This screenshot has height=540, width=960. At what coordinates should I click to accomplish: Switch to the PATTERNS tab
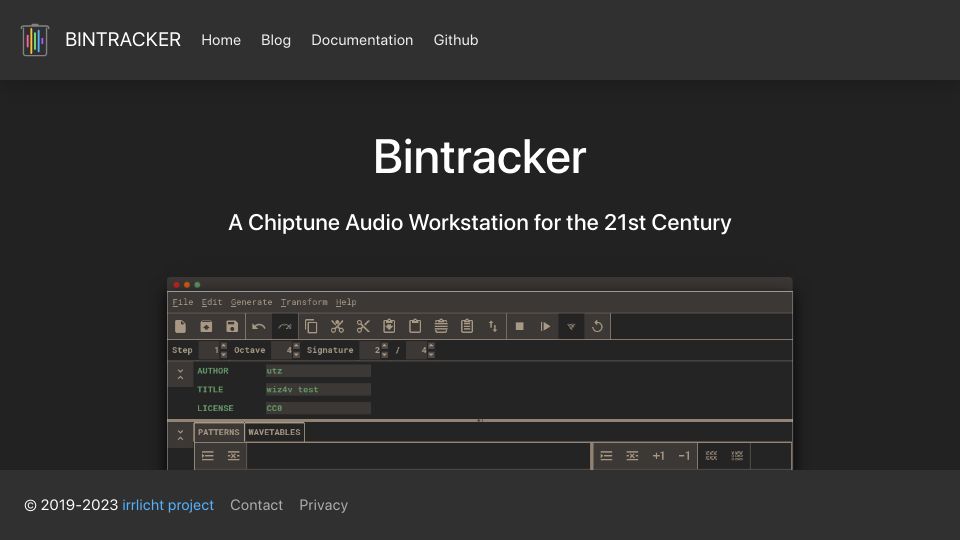(x=219, y=432)
